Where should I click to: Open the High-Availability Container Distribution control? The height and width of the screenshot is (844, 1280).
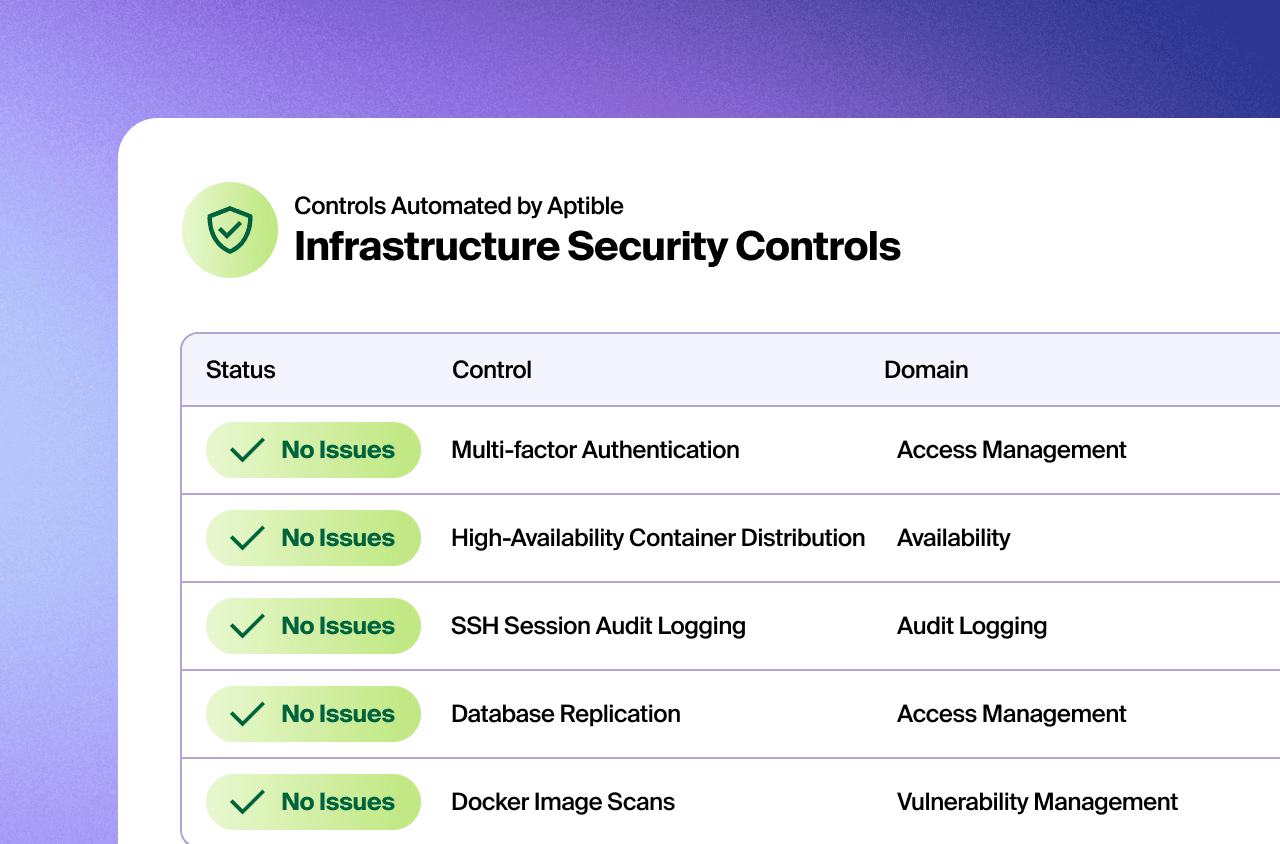[657, 538]
